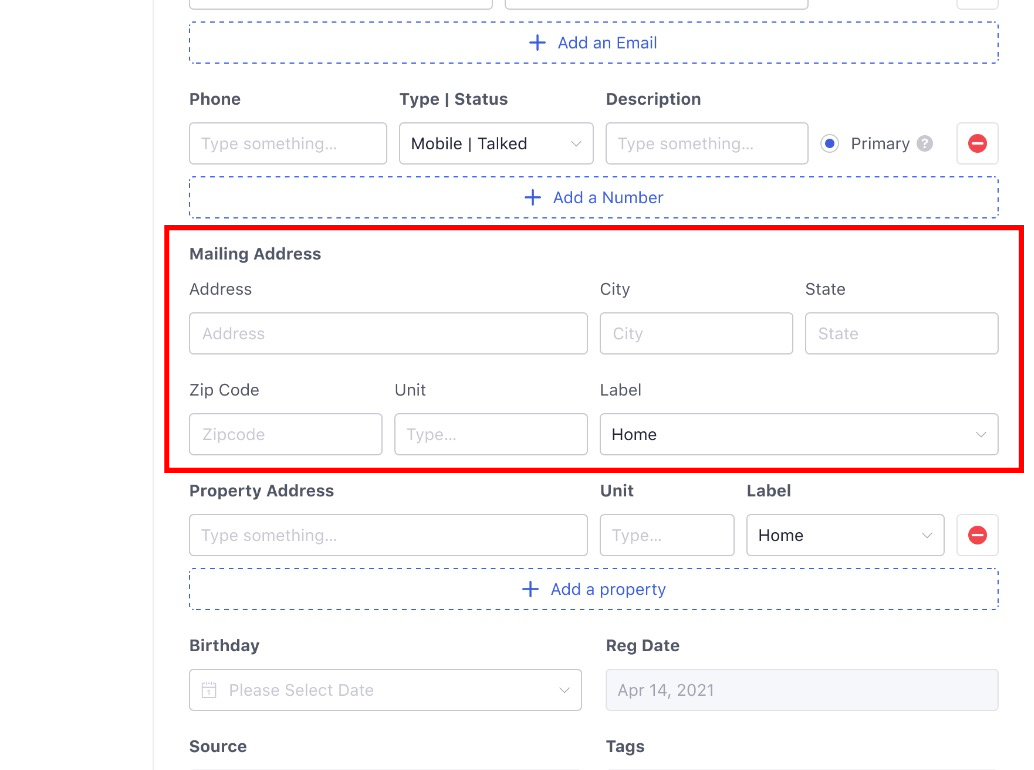
Task: Open the Property Address Label dropdown
Action: (845, 536)
